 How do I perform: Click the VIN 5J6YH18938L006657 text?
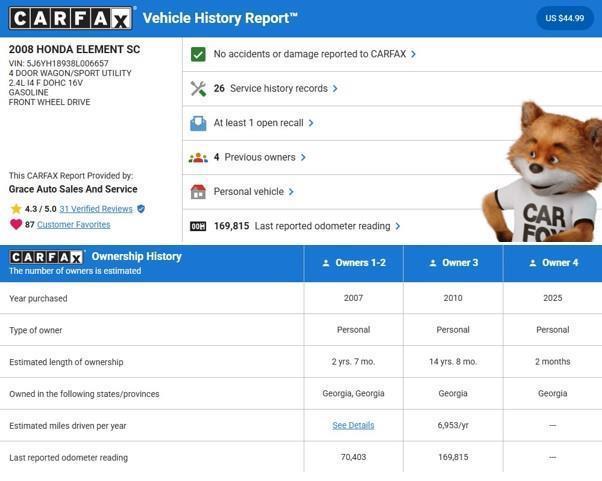click(x=59, y=63)
